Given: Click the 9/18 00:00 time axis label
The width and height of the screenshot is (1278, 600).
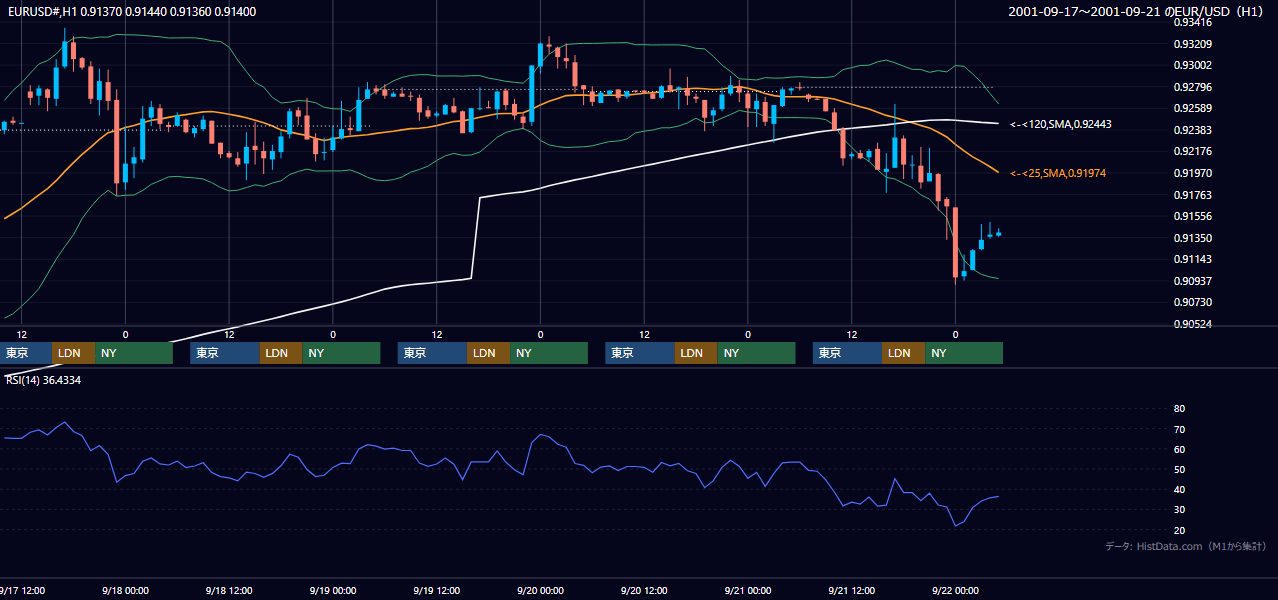Looking at the screenshot, I should tap(125, 590).
